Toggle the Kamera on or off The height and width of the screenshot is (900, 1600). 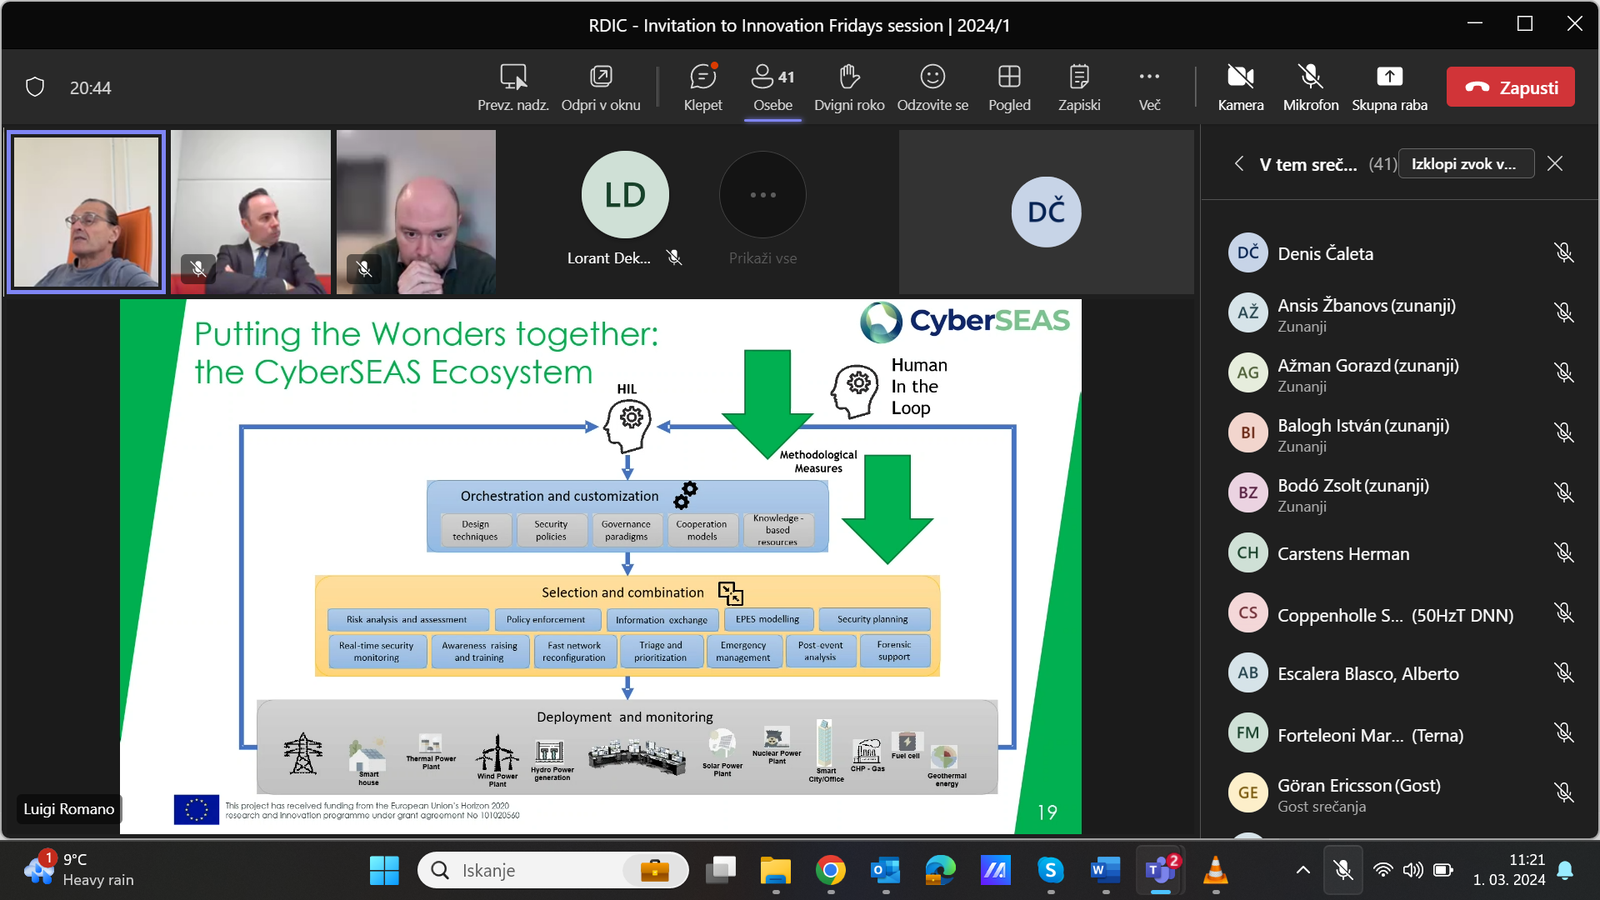click(1241, 87)
